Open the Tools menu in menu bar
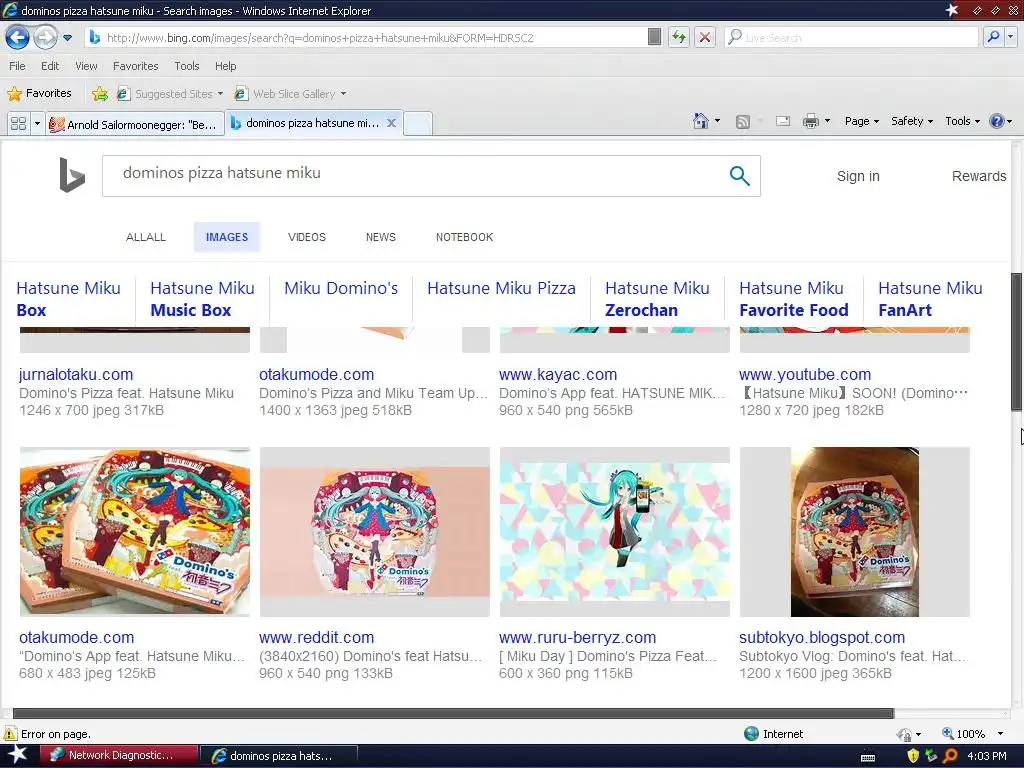 pos(187,66)
